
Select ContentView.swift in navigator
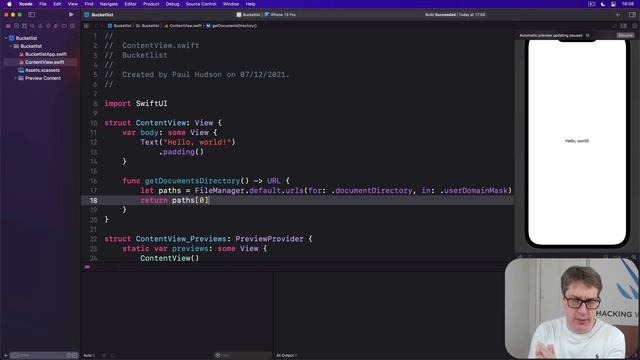44,62
